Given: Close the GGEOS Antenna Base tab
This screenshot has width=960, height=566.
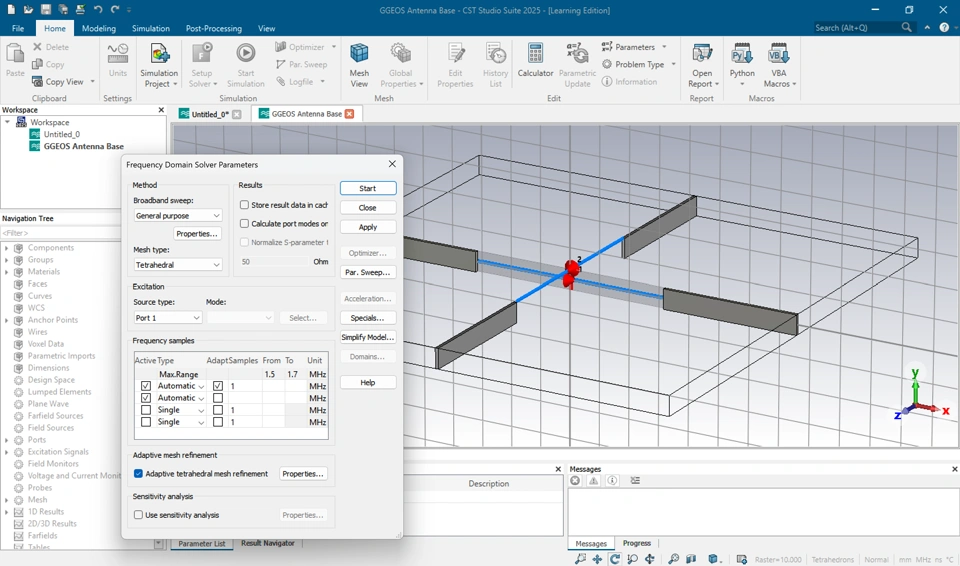Looking at the screenshot, I should [350, 114].
